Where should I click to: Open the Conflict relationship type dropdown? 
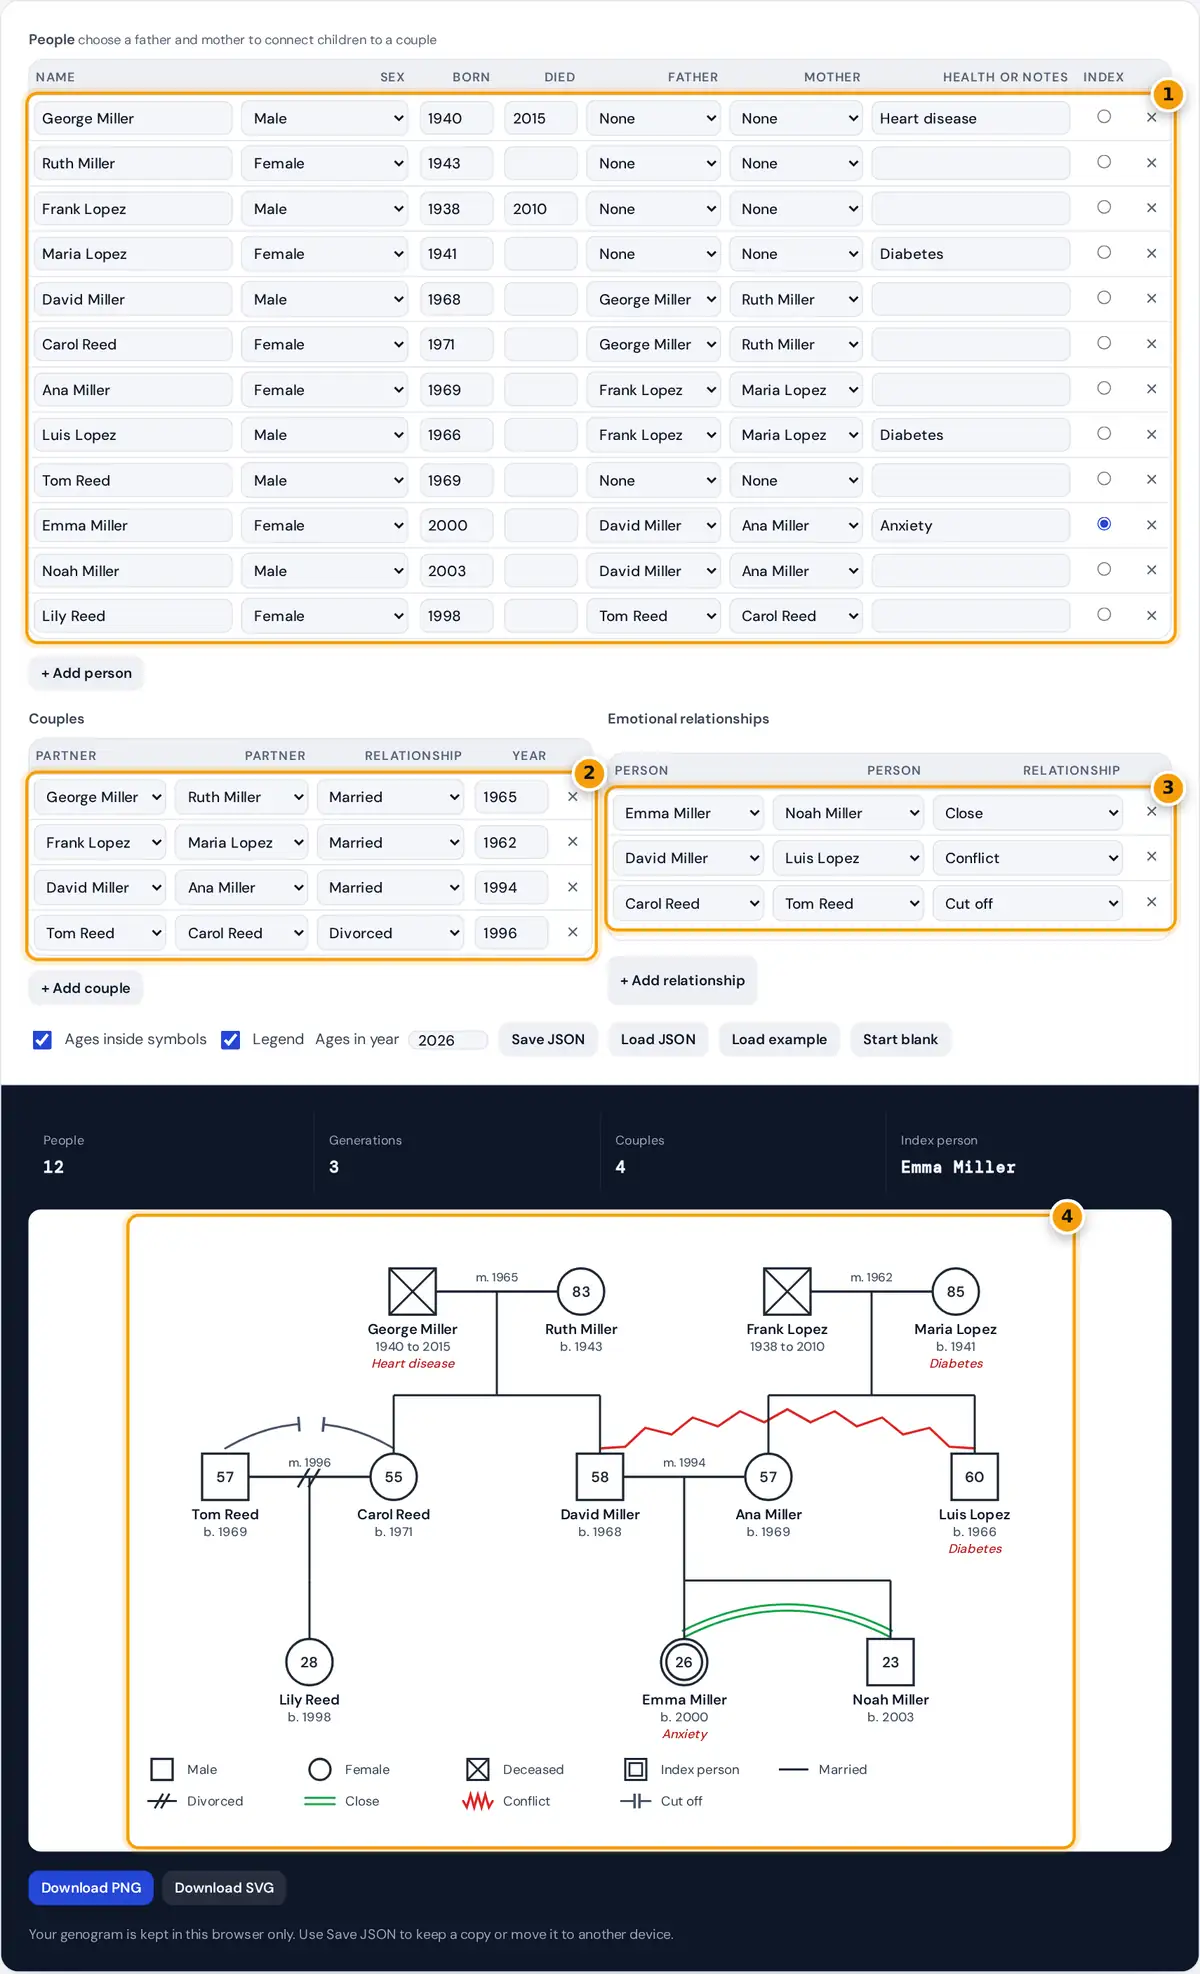pyautogui.click(x=1027, y=858)
